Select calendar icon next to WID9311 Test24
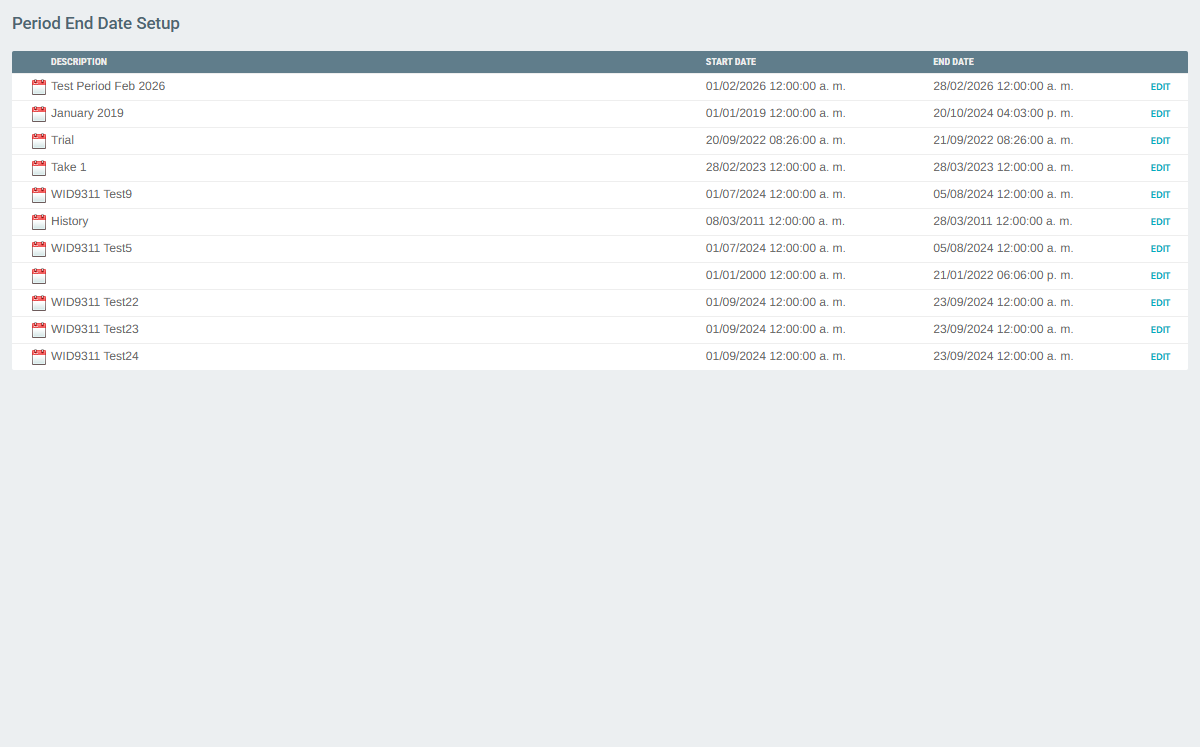1200x747 pixels. 39,357
